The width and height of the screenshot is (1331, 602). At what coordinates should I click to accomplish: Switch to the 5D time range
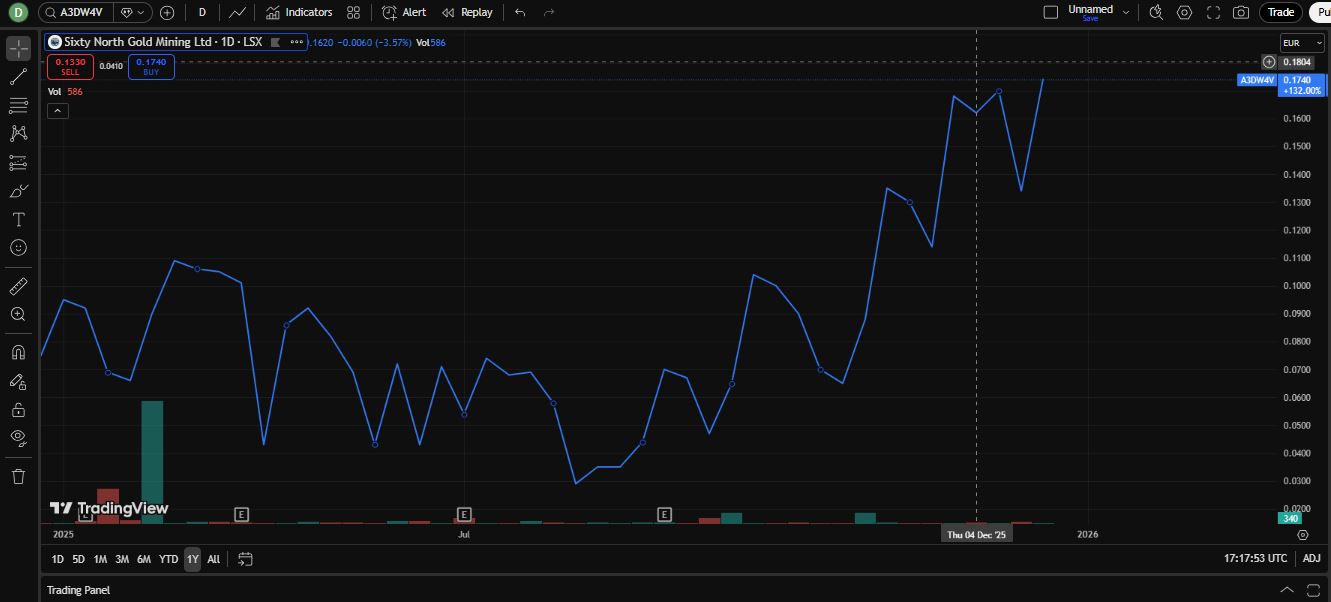pos(79,559)
